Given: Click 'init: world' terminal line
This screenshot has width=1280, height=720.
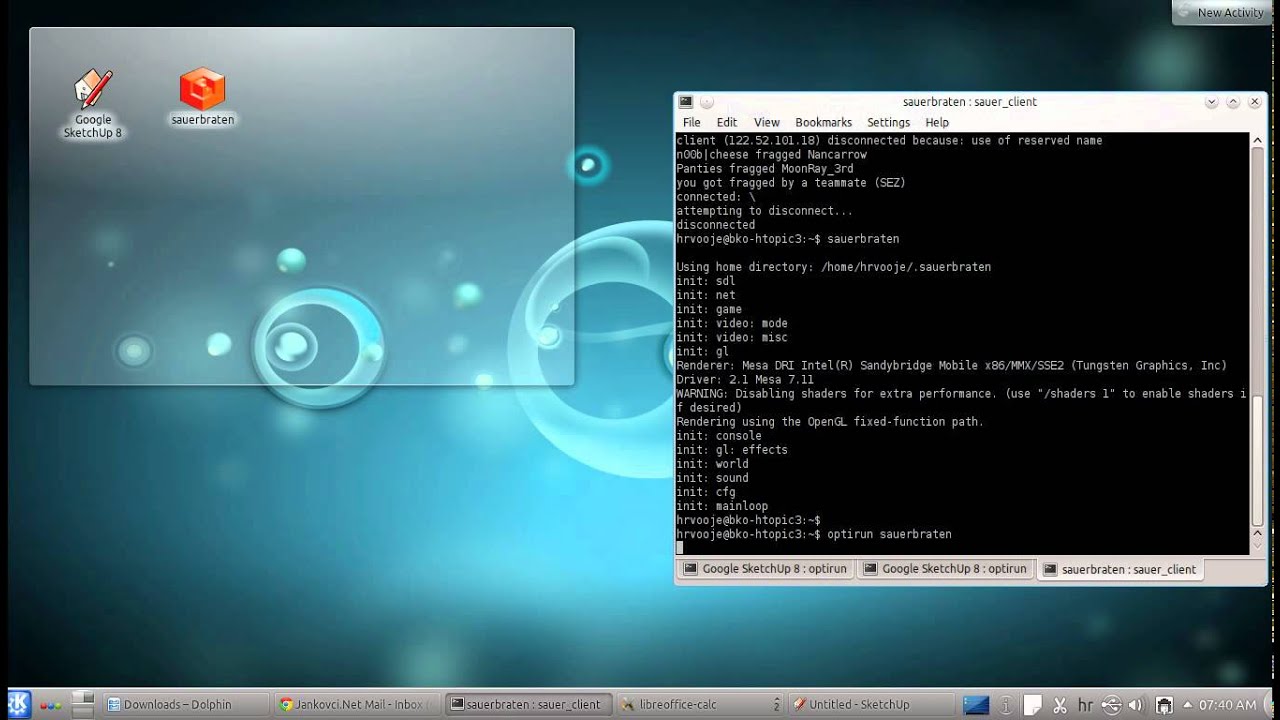Looking at the screenshot, I should (712, 464).
